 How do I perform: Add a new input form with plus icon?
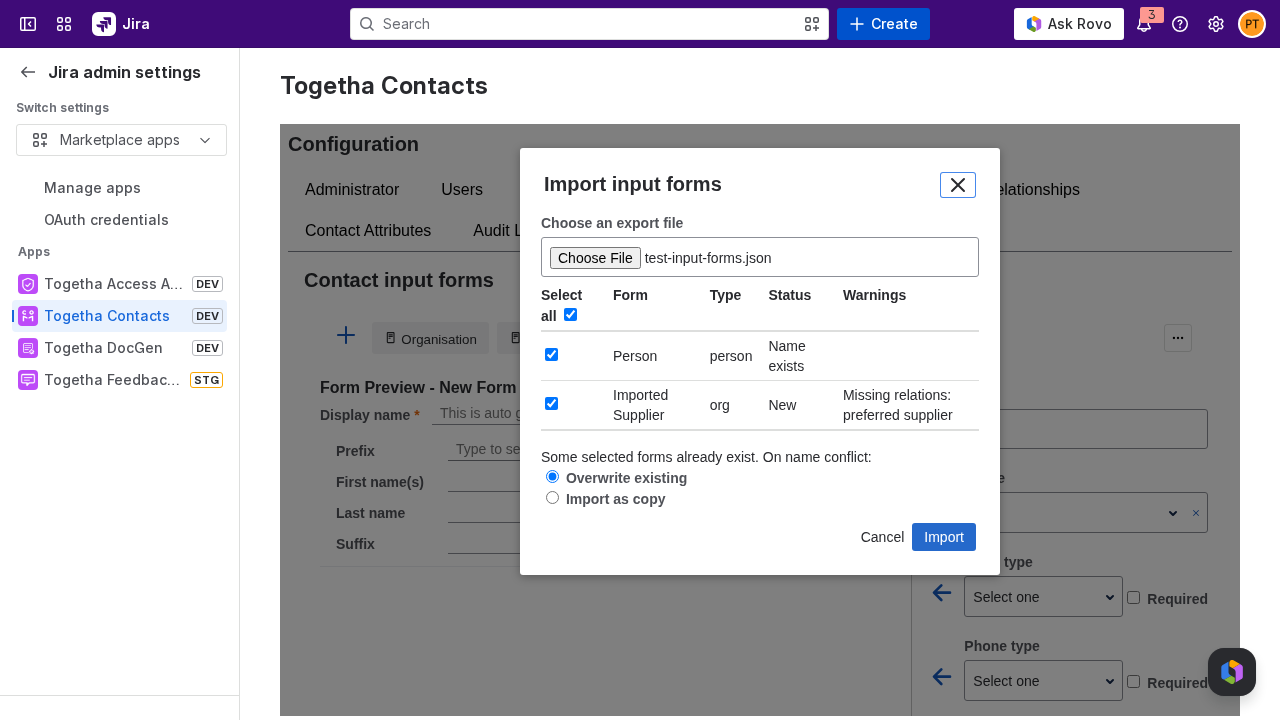coord(346,335)
